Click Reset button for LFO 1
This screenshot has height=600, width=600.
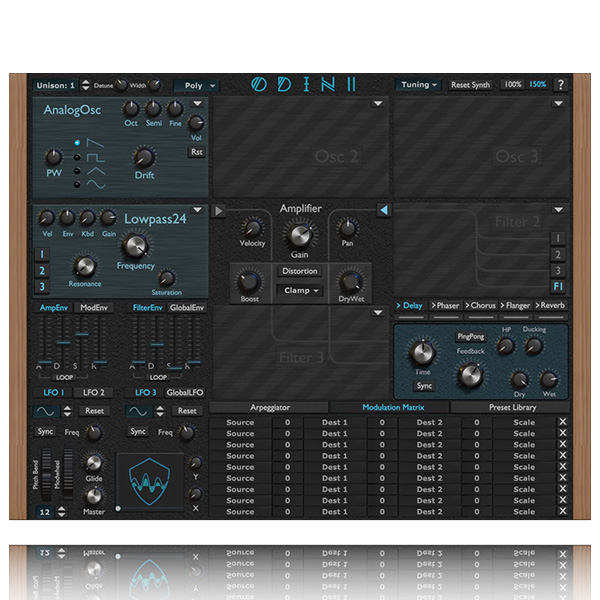pyautogui.click(x=94, y=411)
